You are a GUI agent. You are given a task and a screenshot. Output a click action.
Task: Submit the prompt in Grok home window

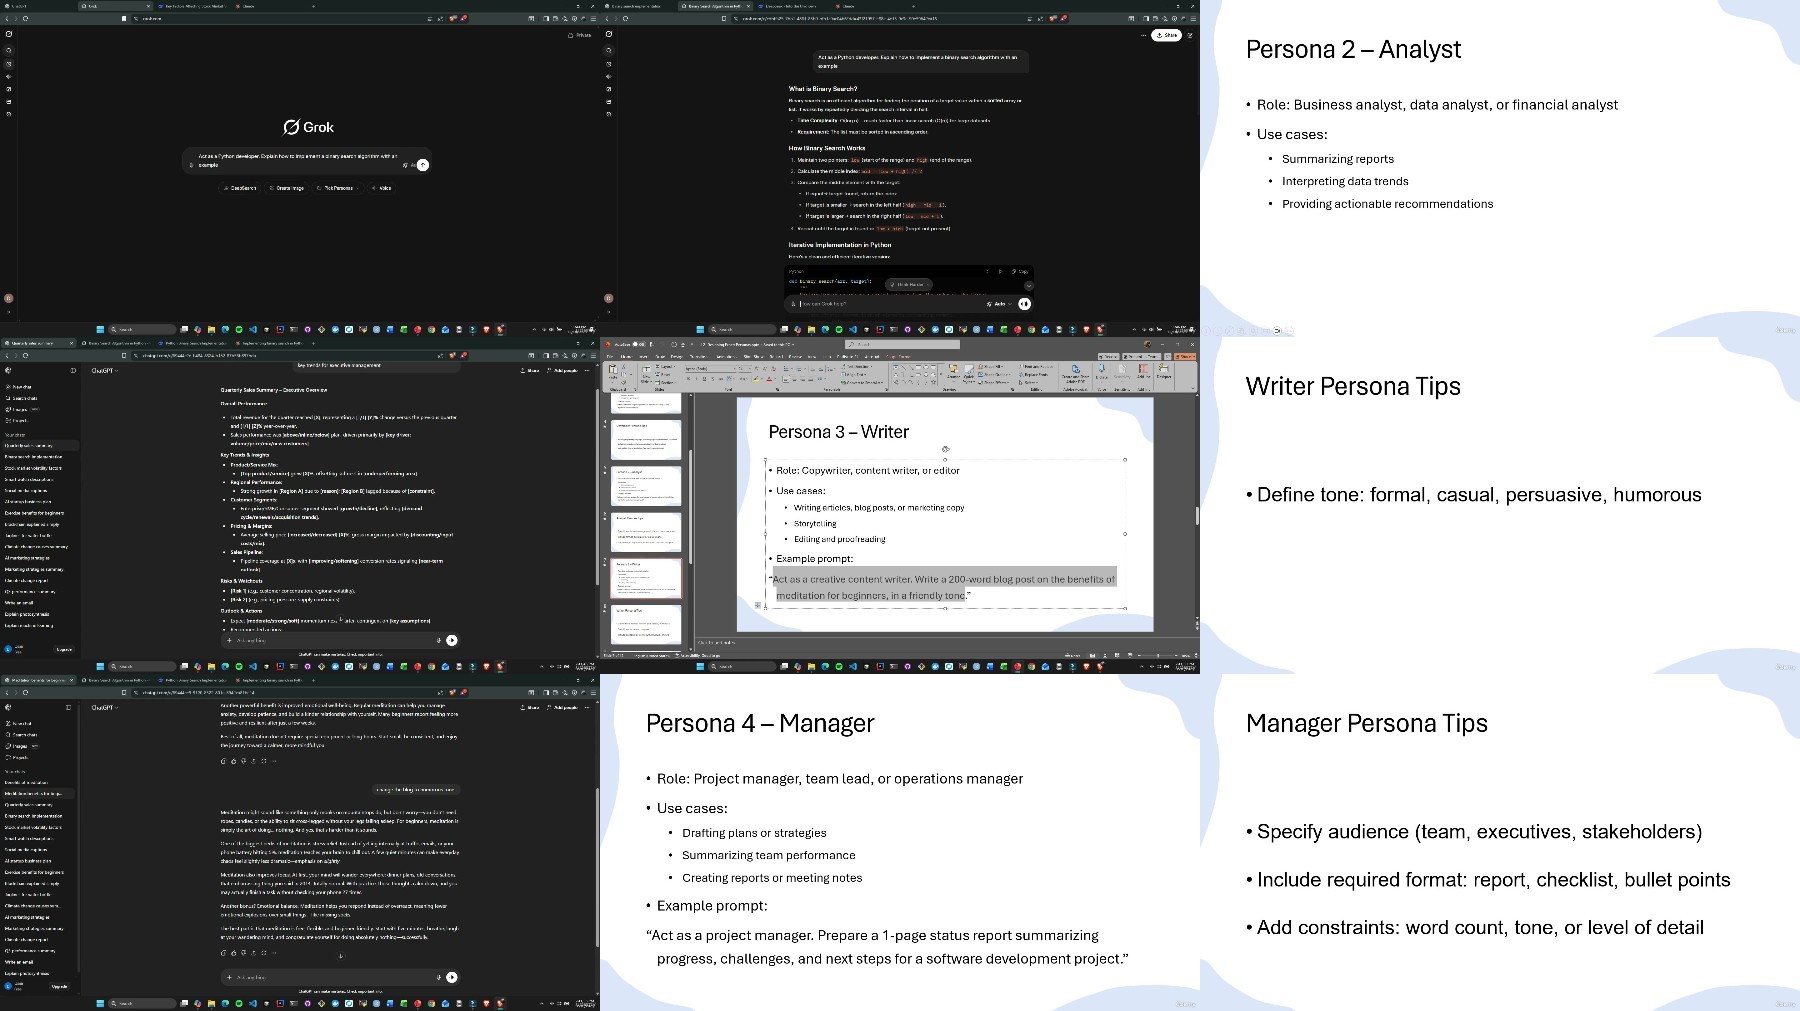pyautogui.click(x=423, y=165)
